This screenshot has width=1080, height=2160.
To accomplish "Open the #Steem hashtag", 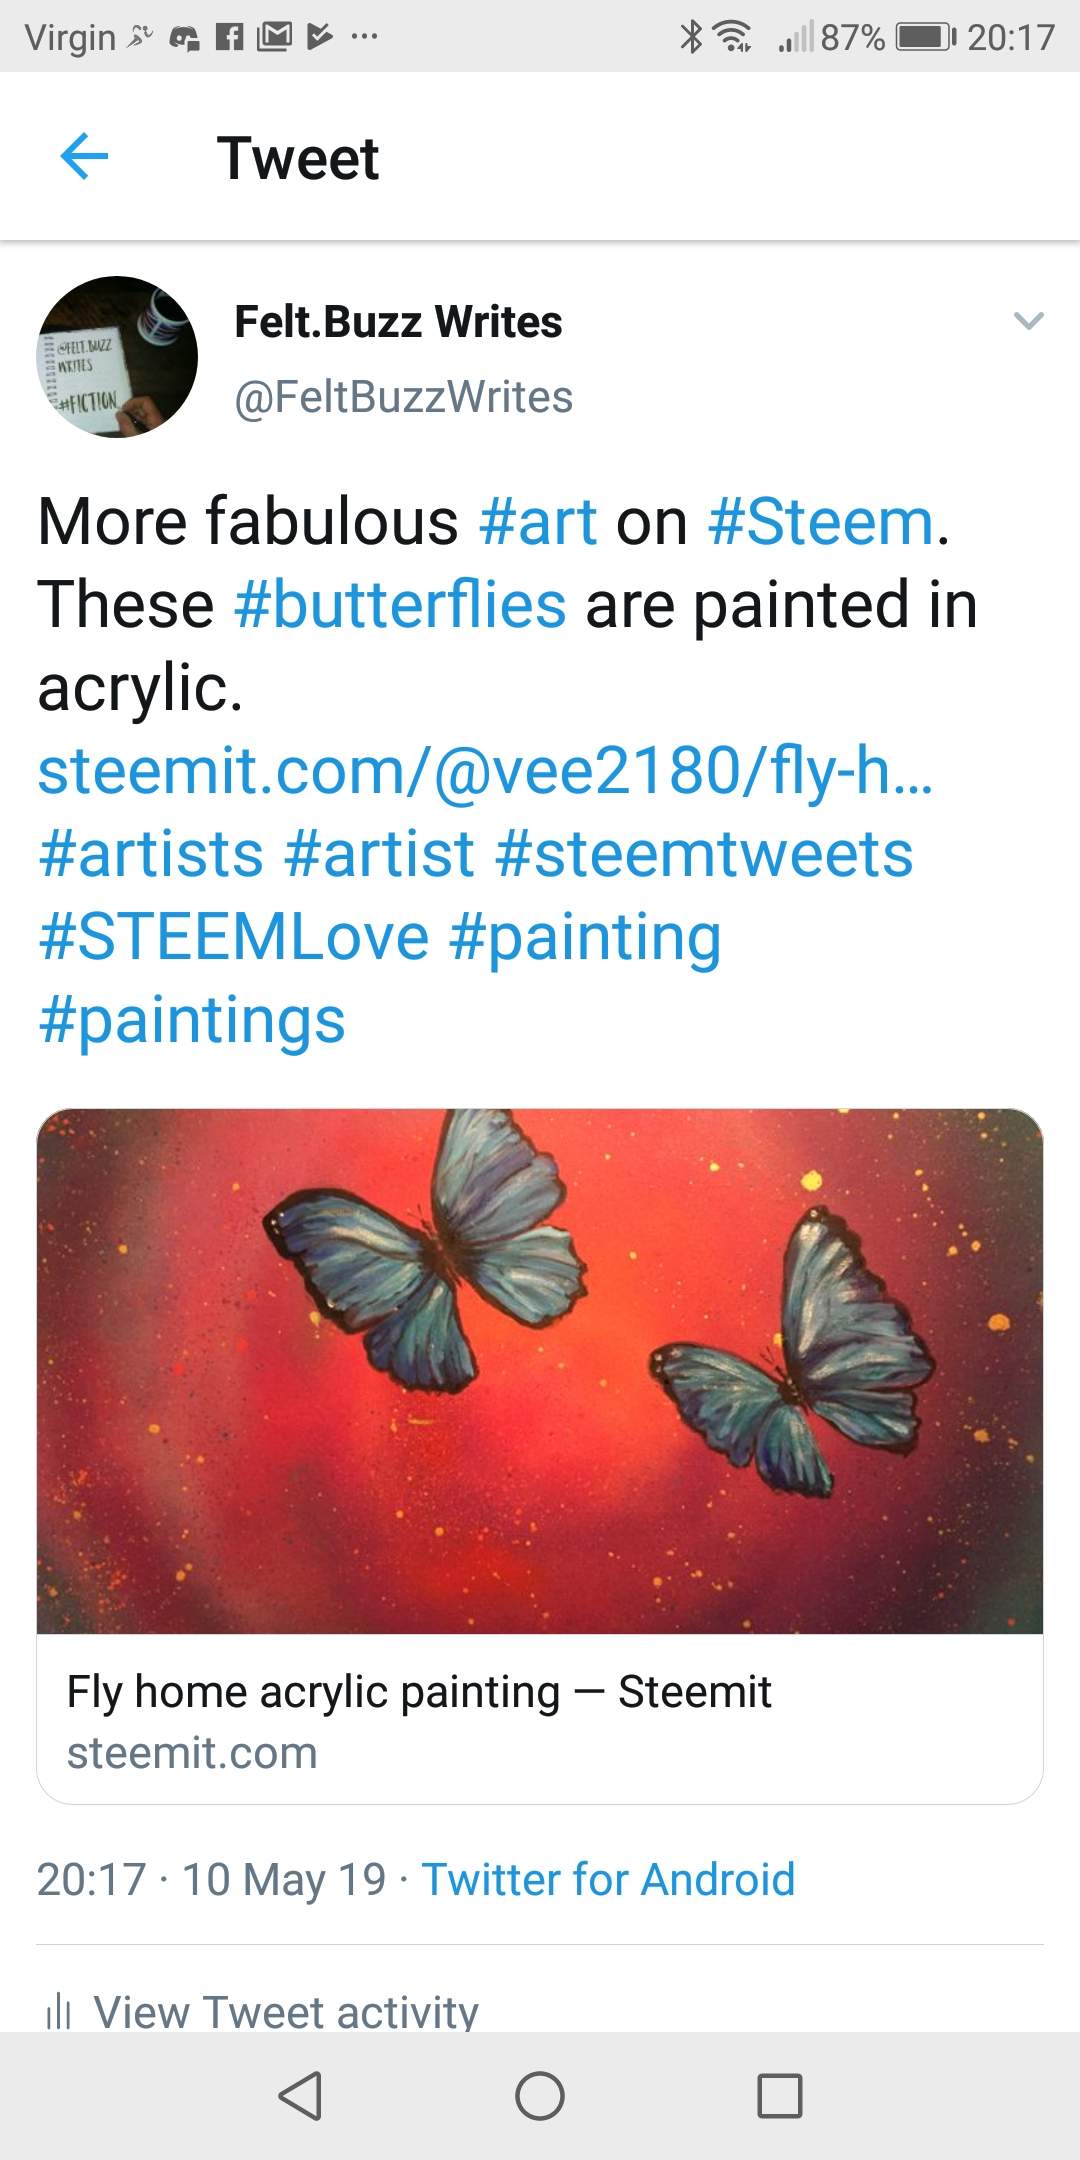I will click(820, 522).
